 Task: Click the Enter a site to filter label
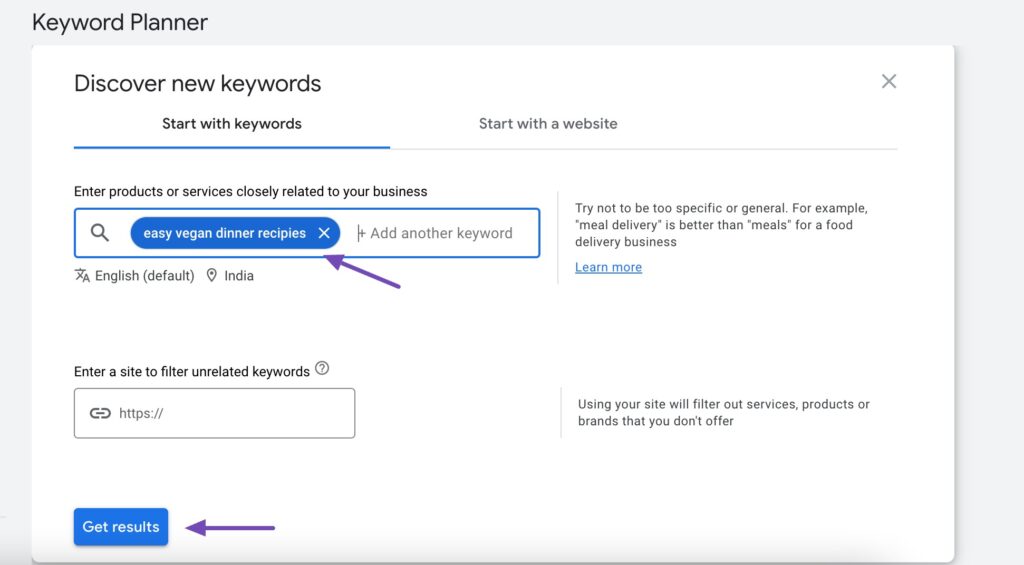pyautogui.click(x=191, y=372)
